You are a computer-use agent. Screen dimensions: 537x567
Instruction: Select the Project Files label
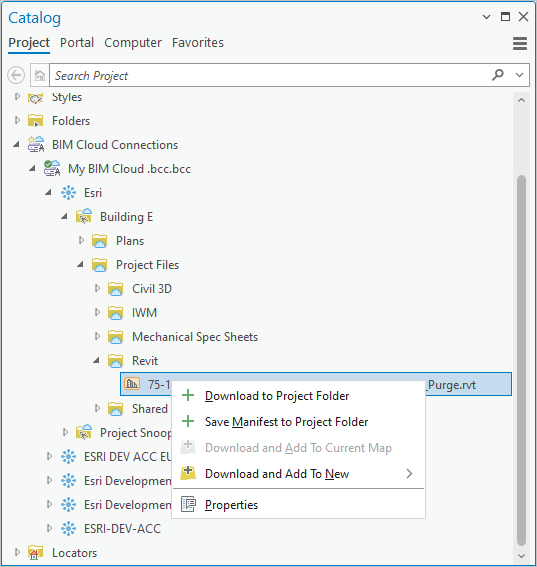pos(147,265)
